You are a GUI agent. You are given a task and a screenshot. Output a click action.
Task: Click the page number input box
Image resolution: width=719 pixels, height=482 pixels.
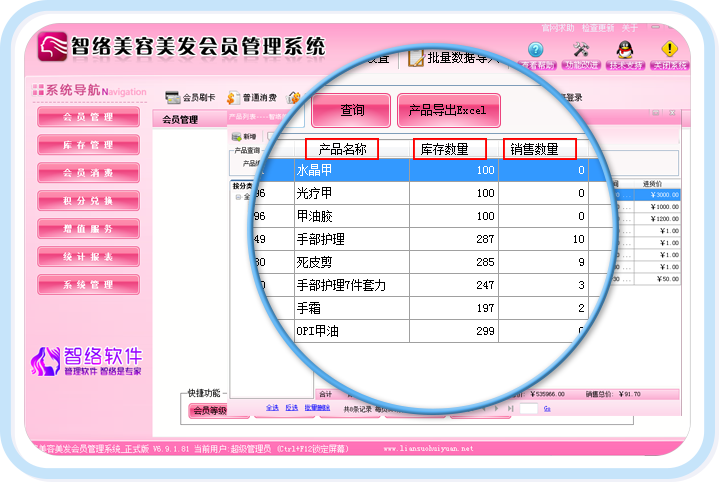click(x=528, y=408)
